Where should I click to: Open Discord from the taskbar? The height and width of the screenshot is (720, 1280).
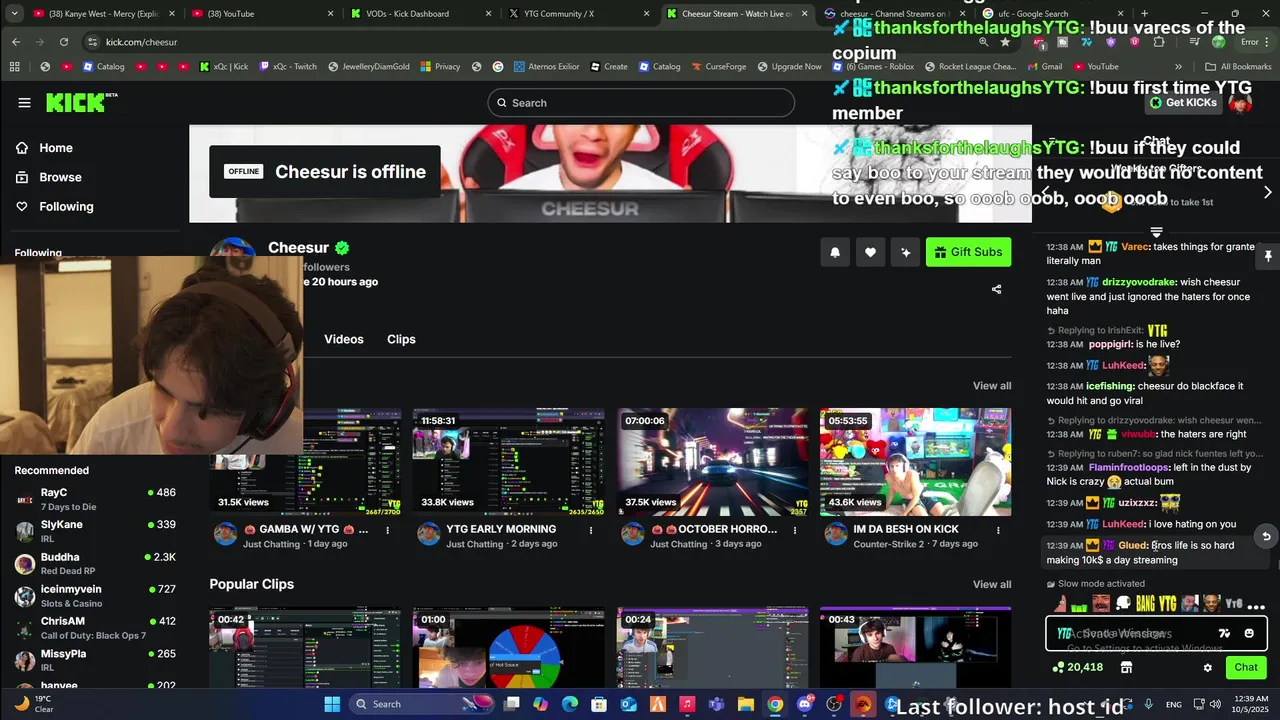(x=805, y=704)
